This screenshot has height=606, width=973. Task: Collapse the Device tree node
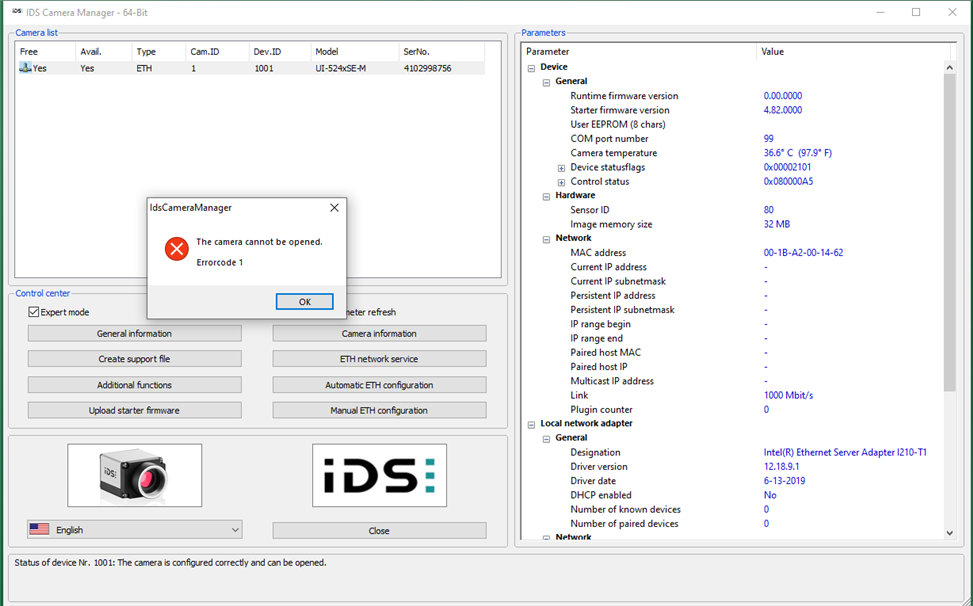(531, 68)
